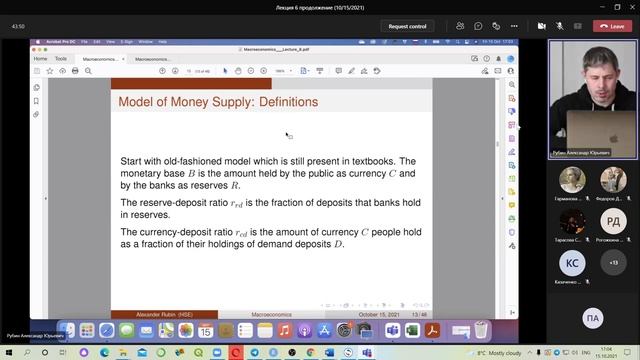Add a comment with the note icon
Viewport: 640px width, 360px height.
(338, 71)
